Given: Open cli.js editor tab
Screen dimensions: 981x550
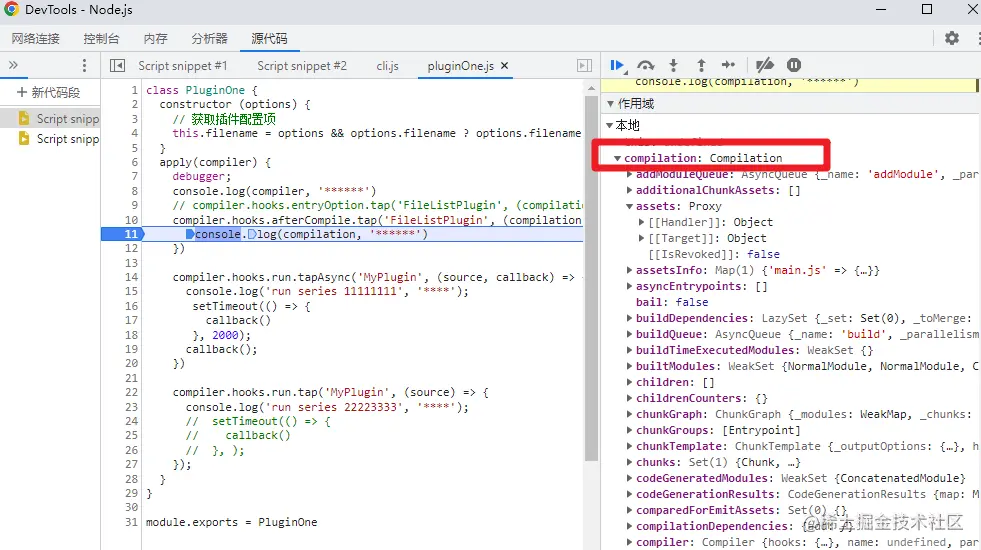Looking at the screenshot, I should [387, 66].
